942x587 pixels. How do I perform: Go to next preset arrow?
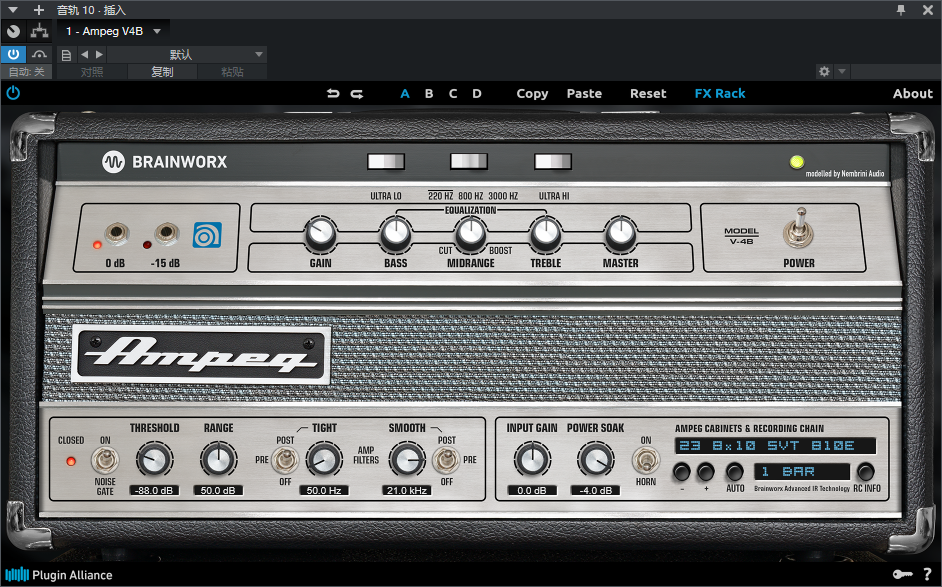100,54
